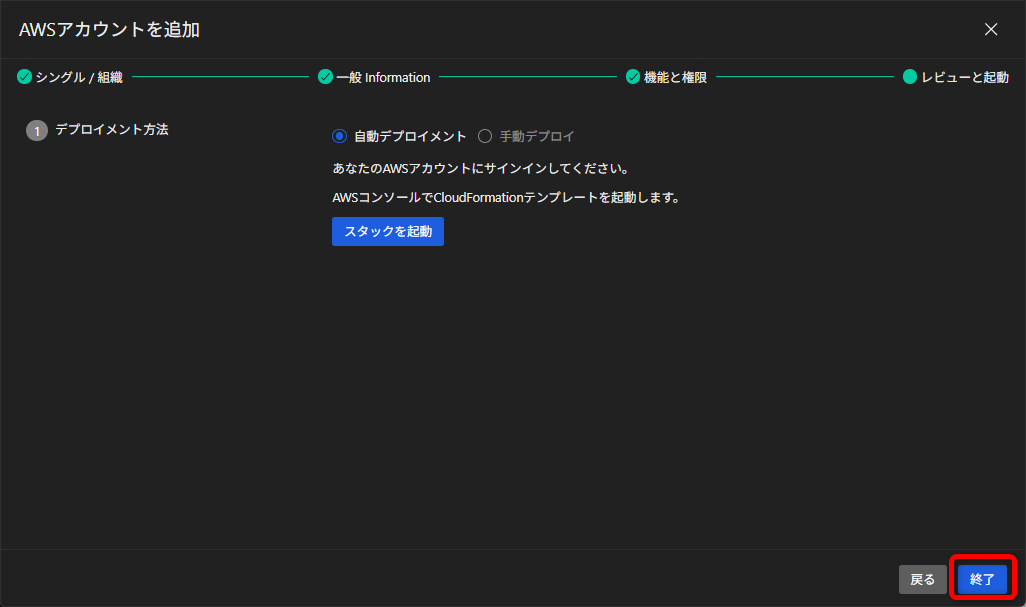
Task: Click the text あなたのAWSアカウントにサインインしてください。
Action: click(x=481, y=169)
